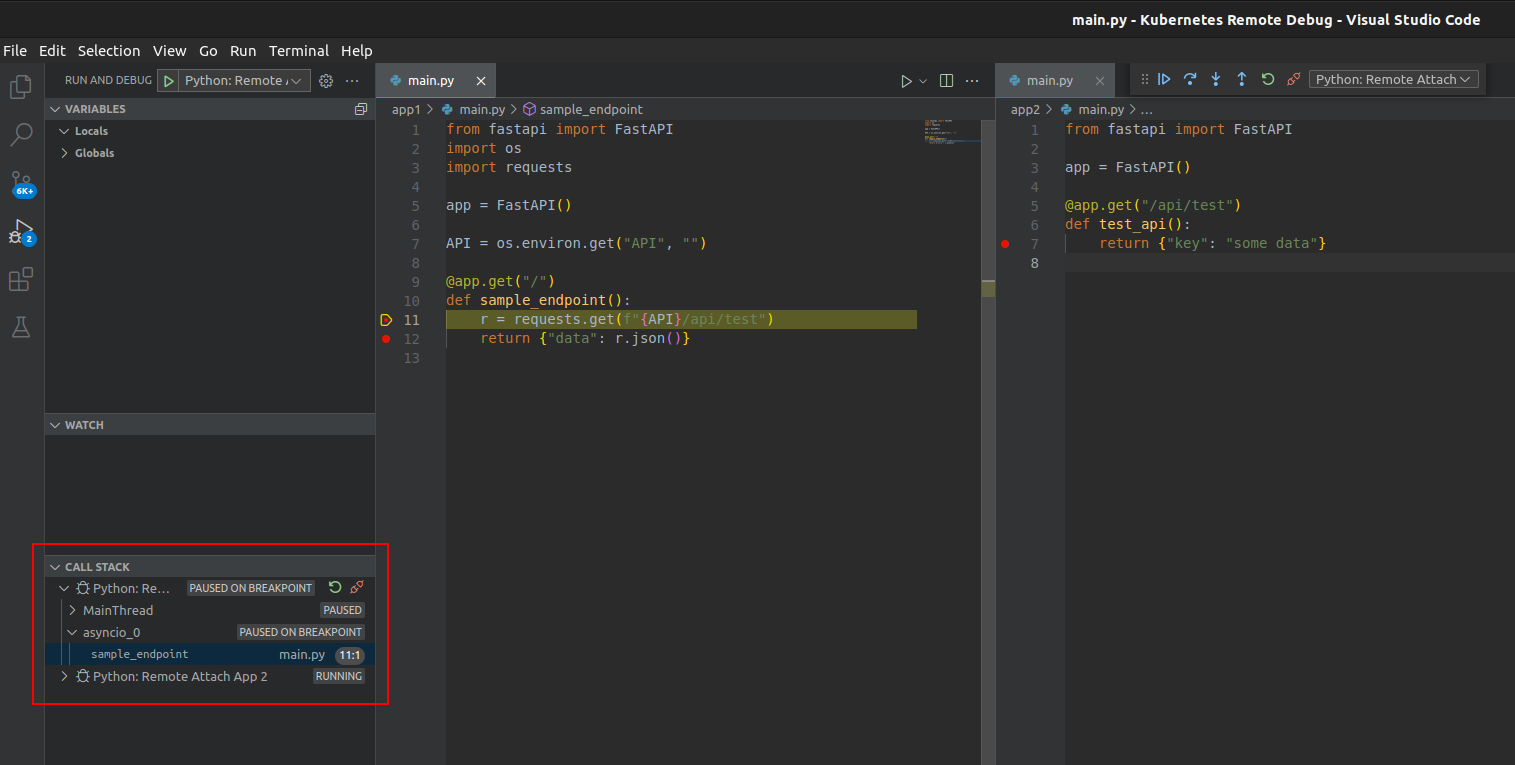This screenshot has height=765, width=1515.
Task: Click the left editor scrollbar marker
Action: click(988, 289)
